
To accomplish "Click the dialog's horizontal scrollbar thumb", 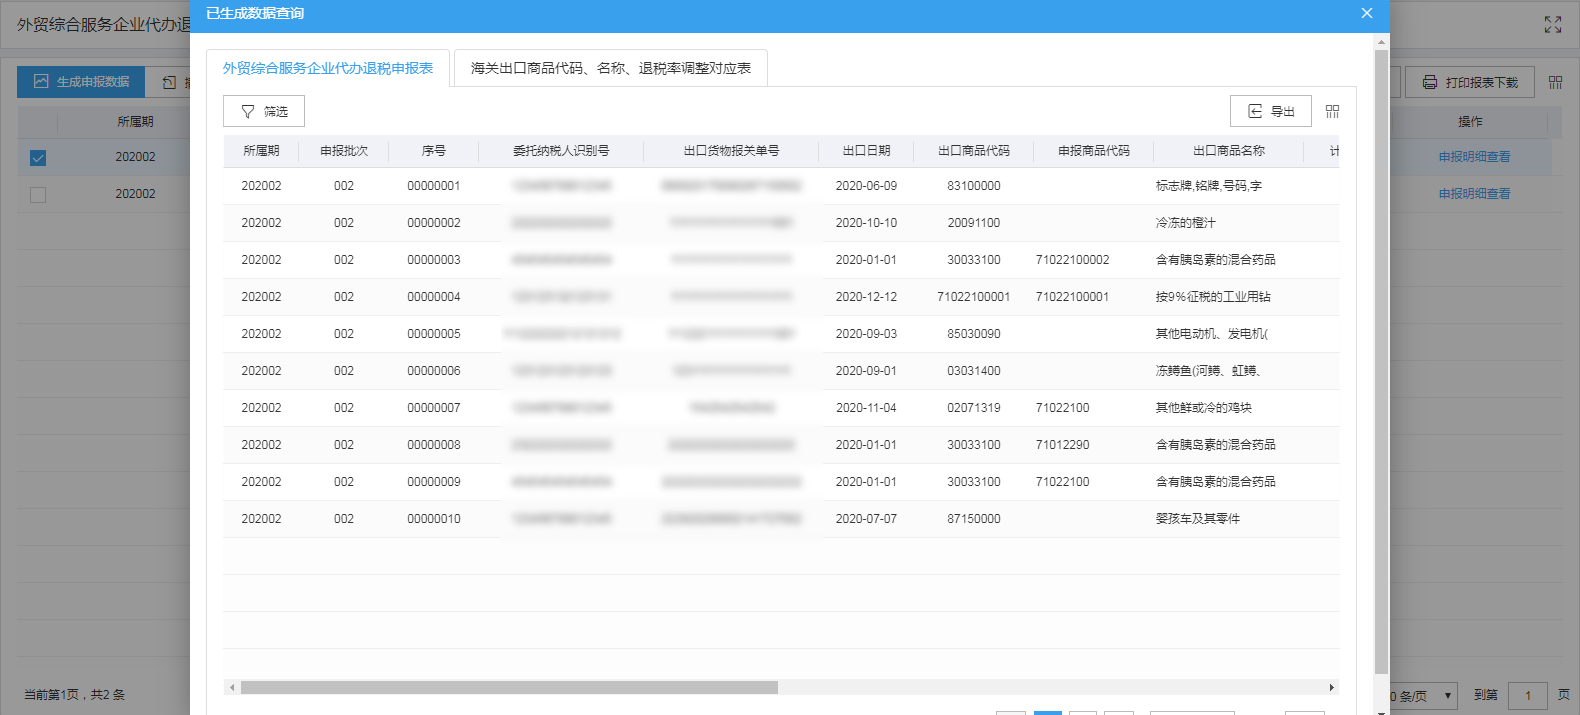I will point(509,688).
